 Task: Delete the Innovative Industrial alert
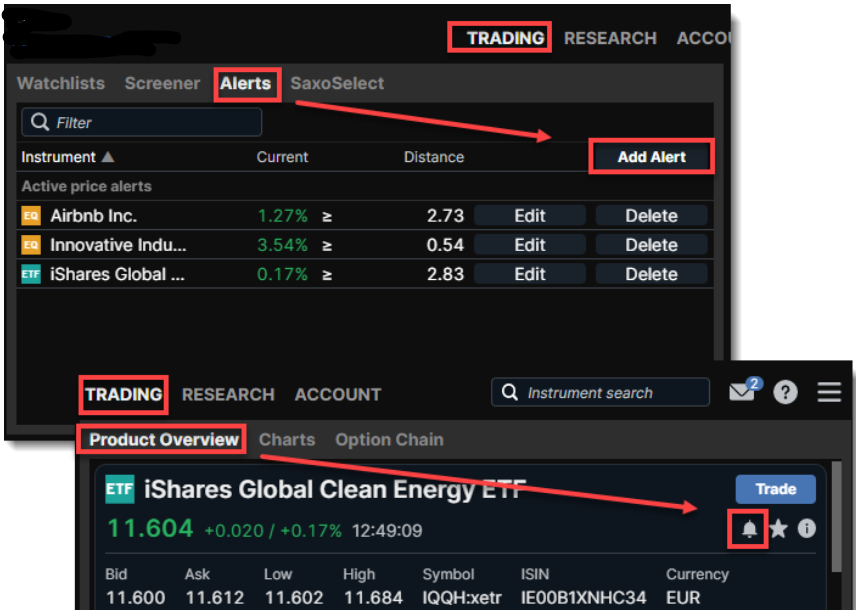coord(651,245)
